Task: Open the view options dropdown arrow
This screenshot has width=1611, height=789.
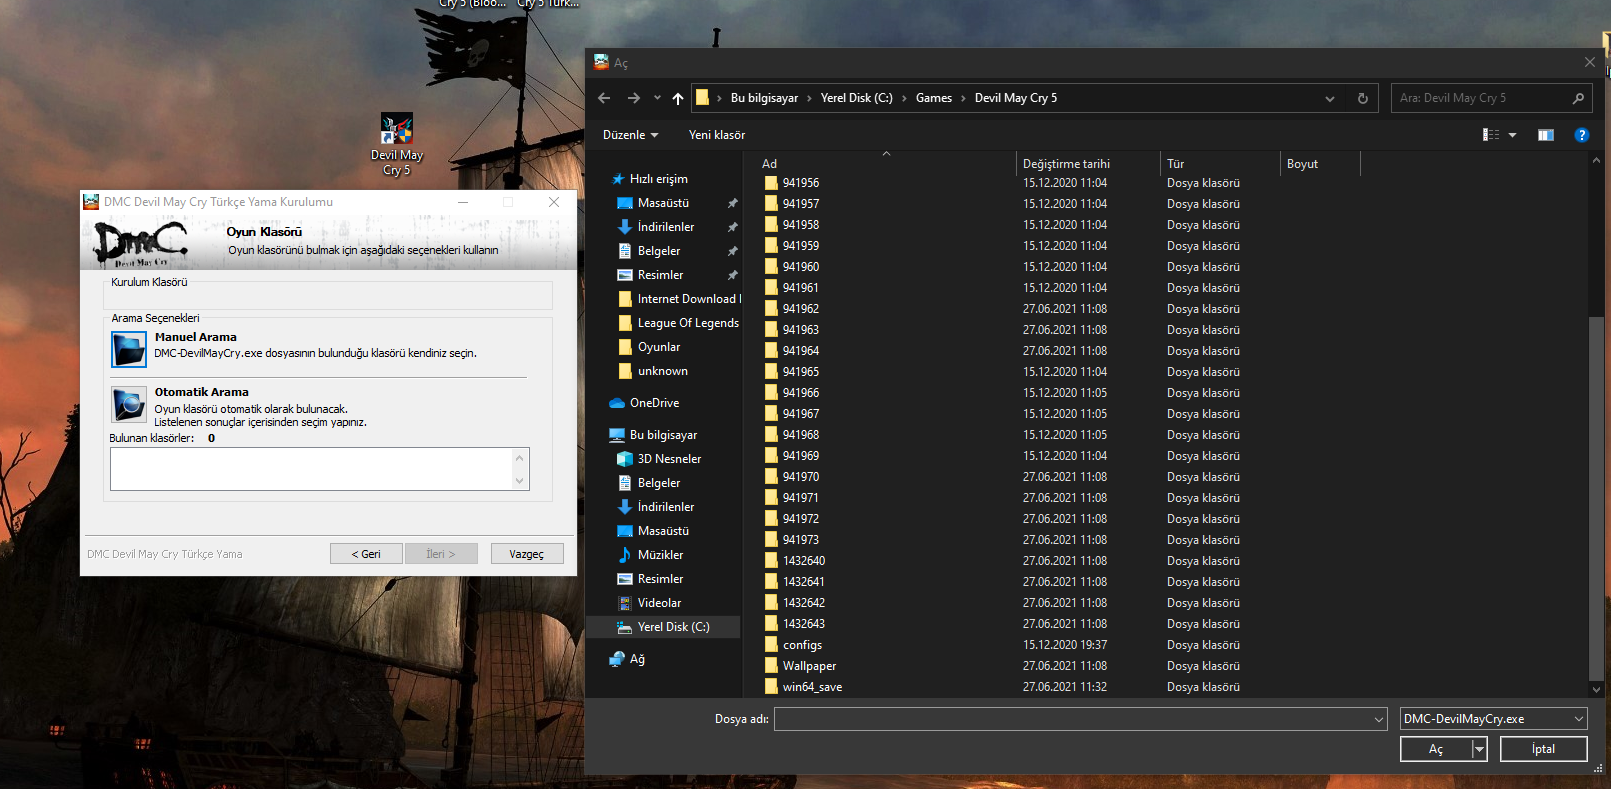Action: (x=1512, y=135)
